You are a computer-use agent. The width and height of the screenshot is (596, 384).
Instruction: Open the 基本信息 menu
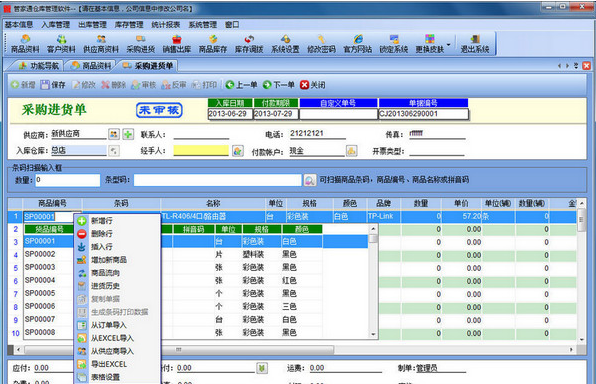(19, 25)
